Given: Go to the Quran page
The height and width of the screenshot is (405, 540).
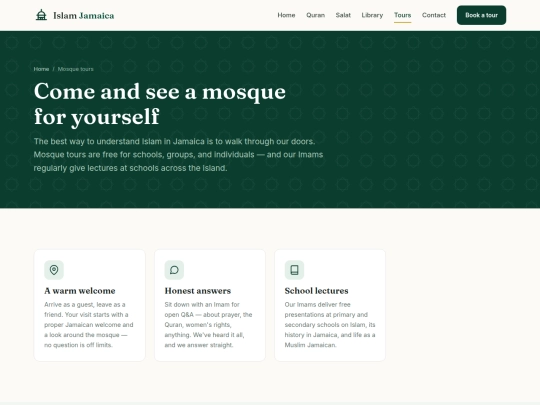Looking at the screenshot, I should (315, 15).
